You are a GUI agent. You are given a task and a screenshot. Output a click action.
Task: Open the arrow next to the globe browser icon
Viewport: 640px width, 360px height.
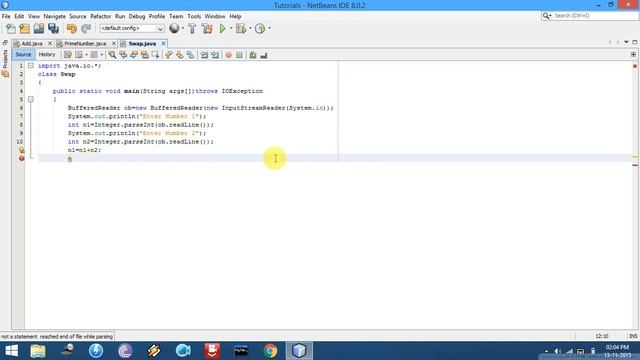coord(182,29)
